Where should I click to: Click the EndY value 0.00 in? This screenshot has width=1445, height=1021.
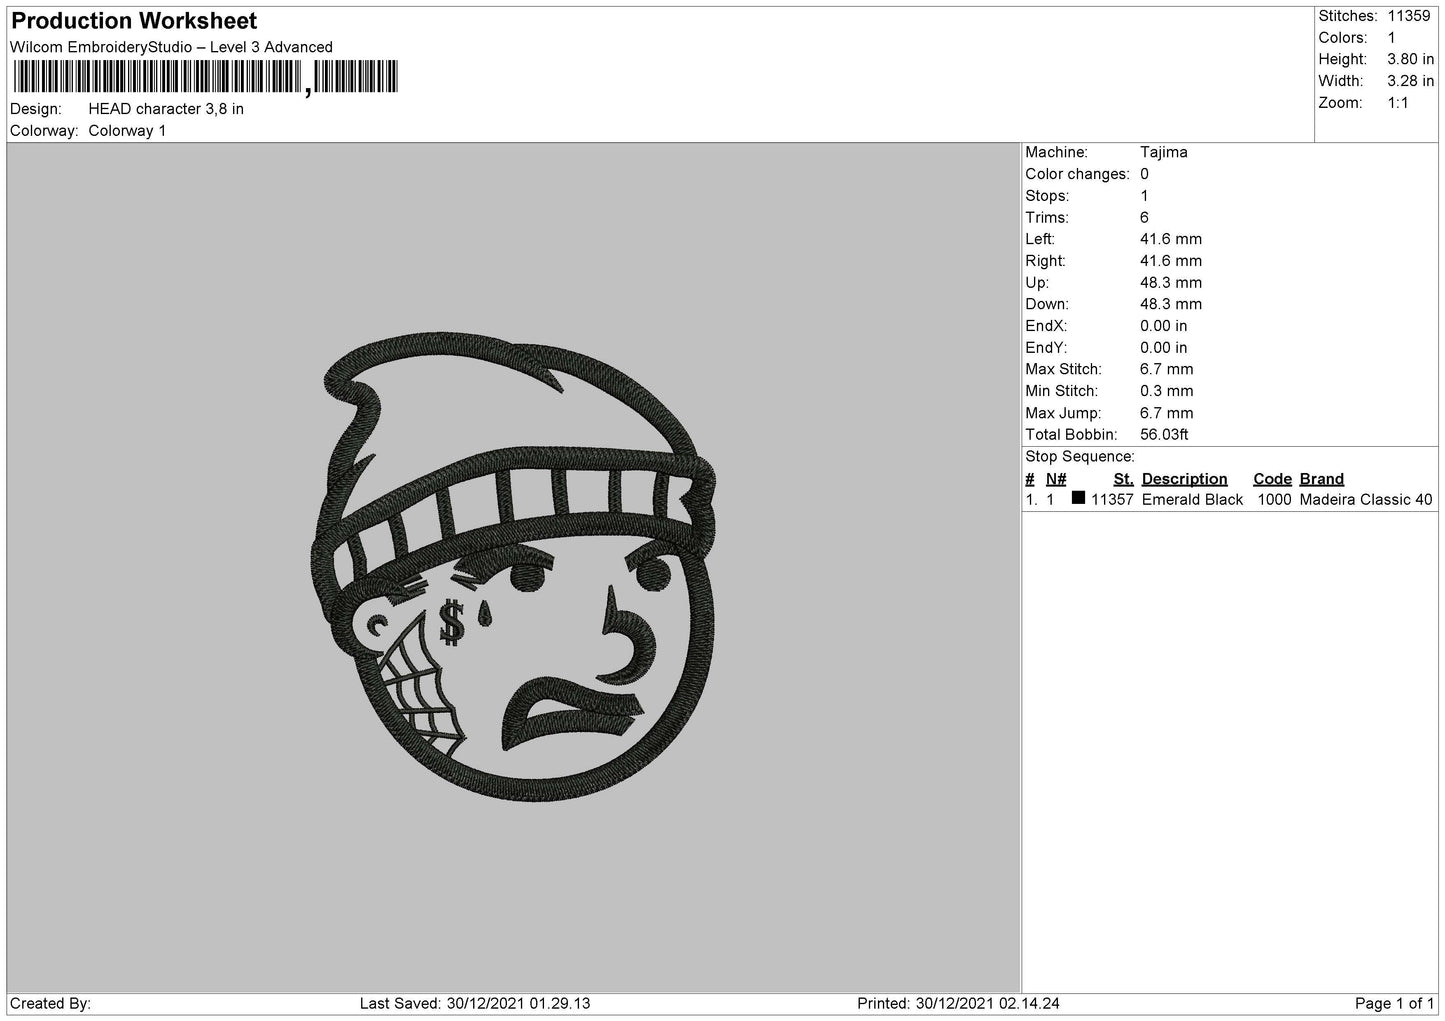click(x=1164, y=348)
